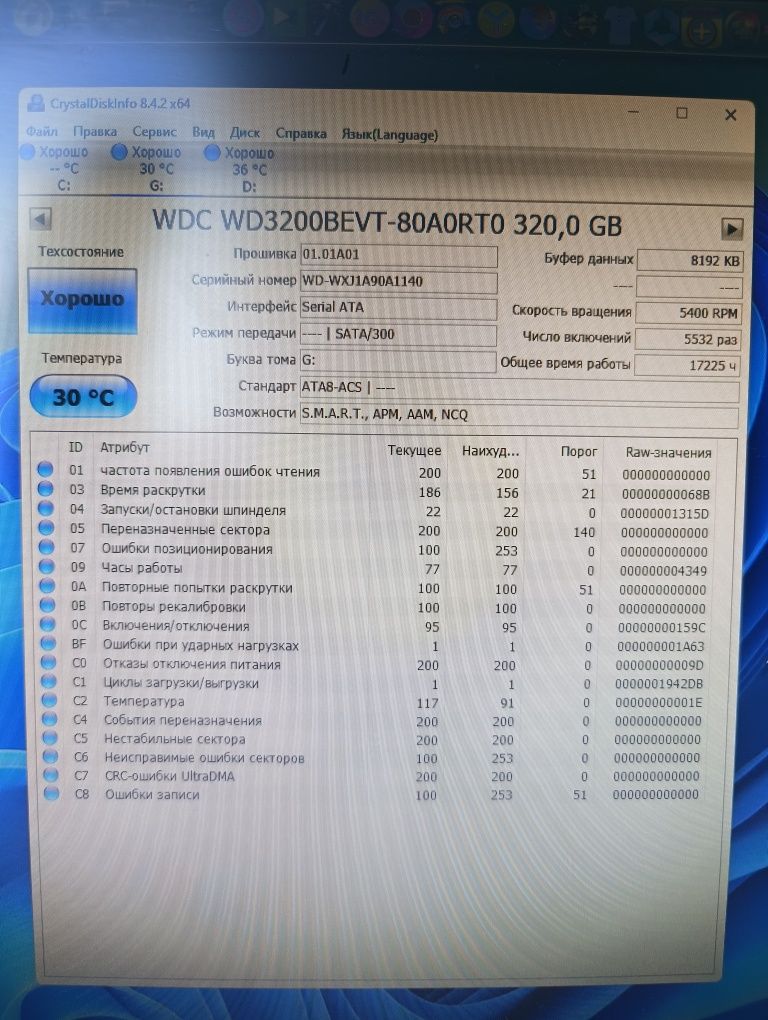Click the status dot for attribute 01

[45, 469]
